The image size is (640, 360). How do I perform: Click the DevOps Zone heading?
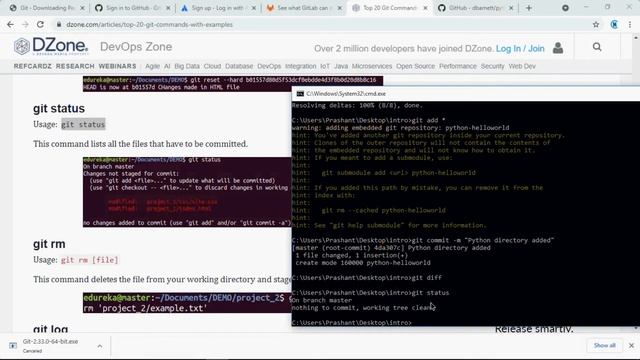click(136, 47)
